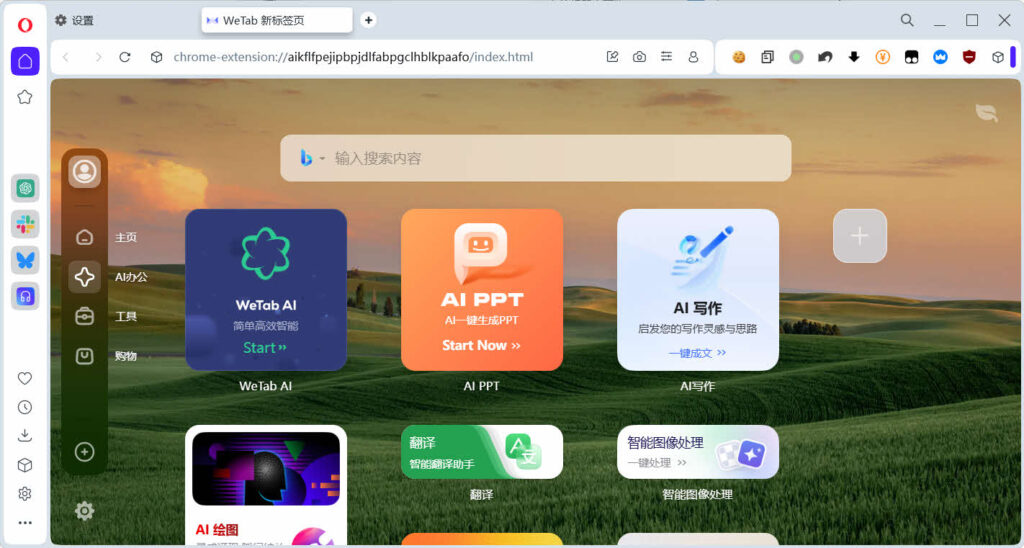Open the headphones player in the sidebar
The image size is (1024, 548).
pyautogui.click(x=25, y=296)
